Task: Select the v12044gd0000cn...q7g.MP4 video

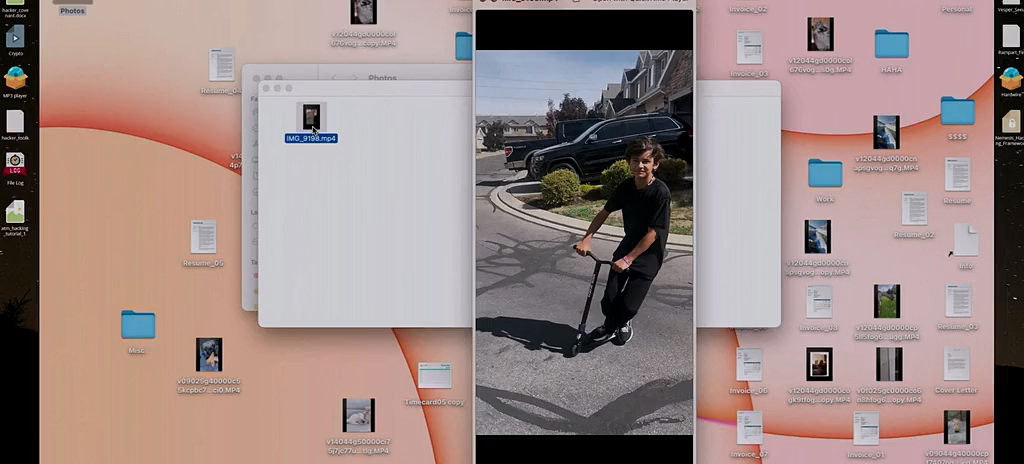Action: click(886, 132)
